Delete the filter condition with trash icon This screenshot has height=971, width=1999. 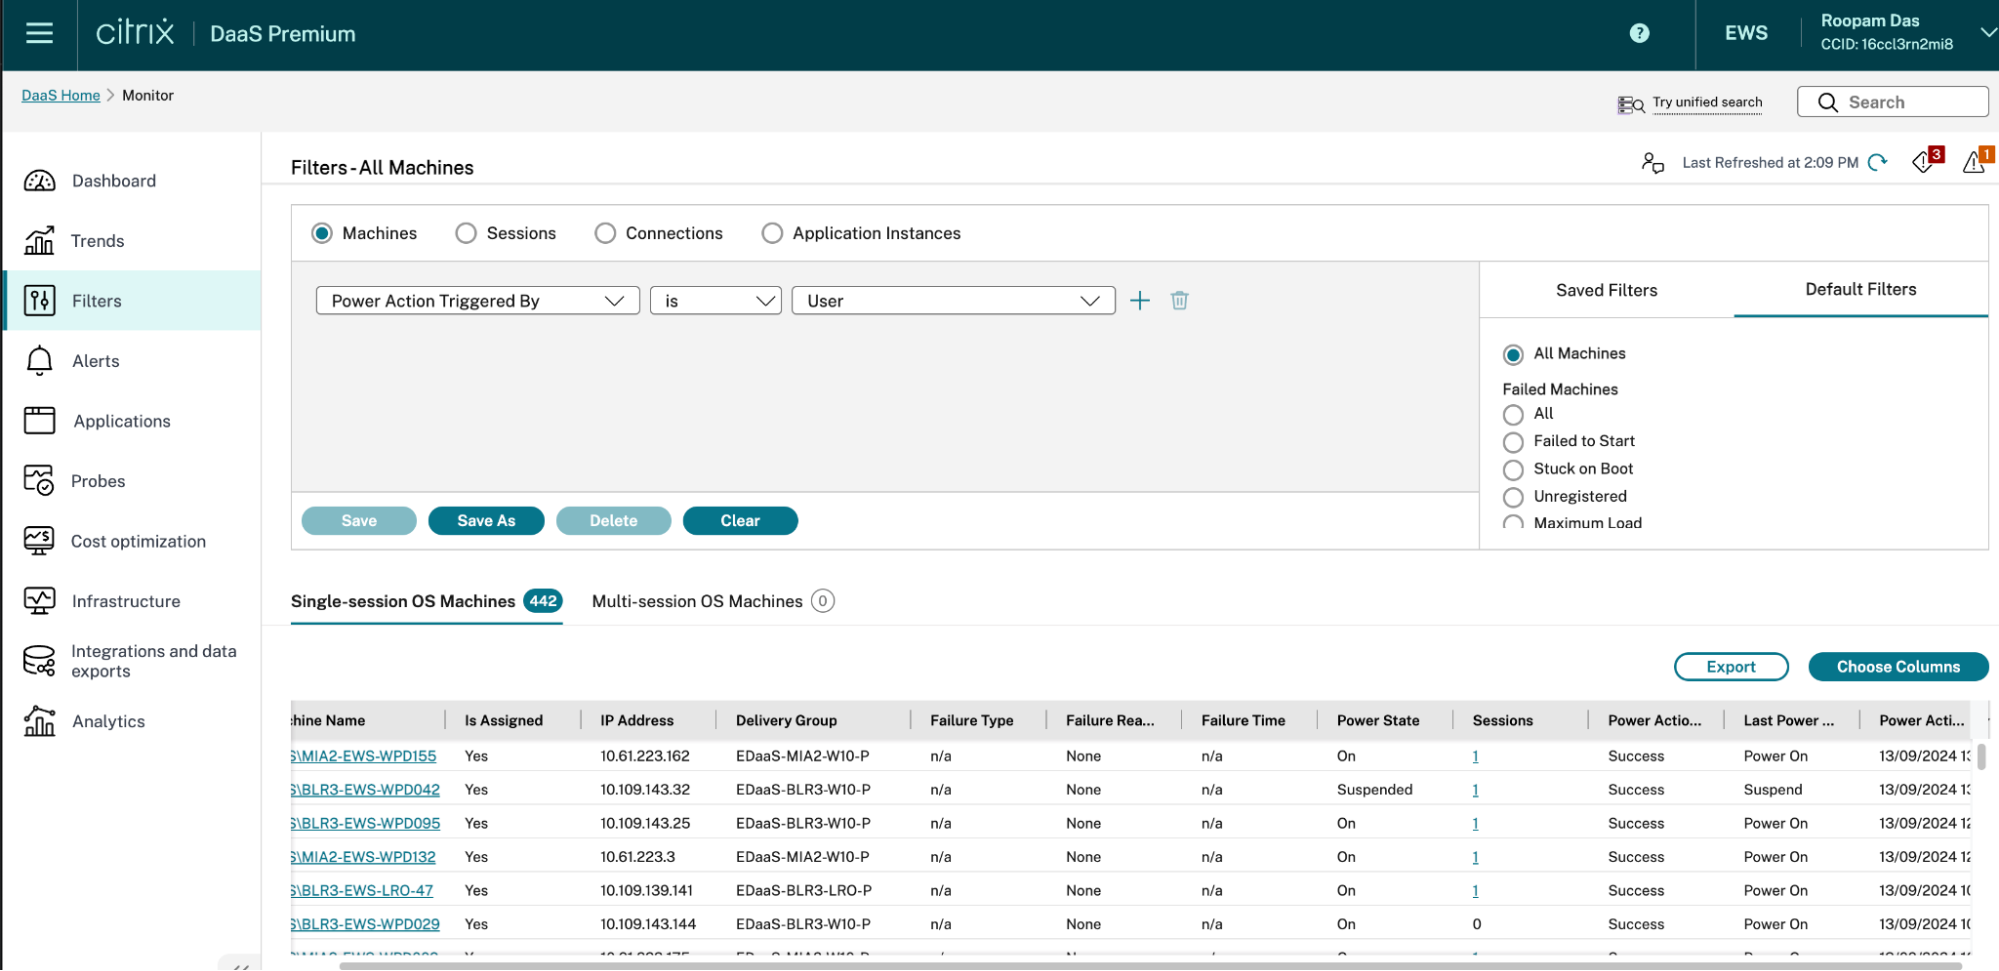(1179, 301)
